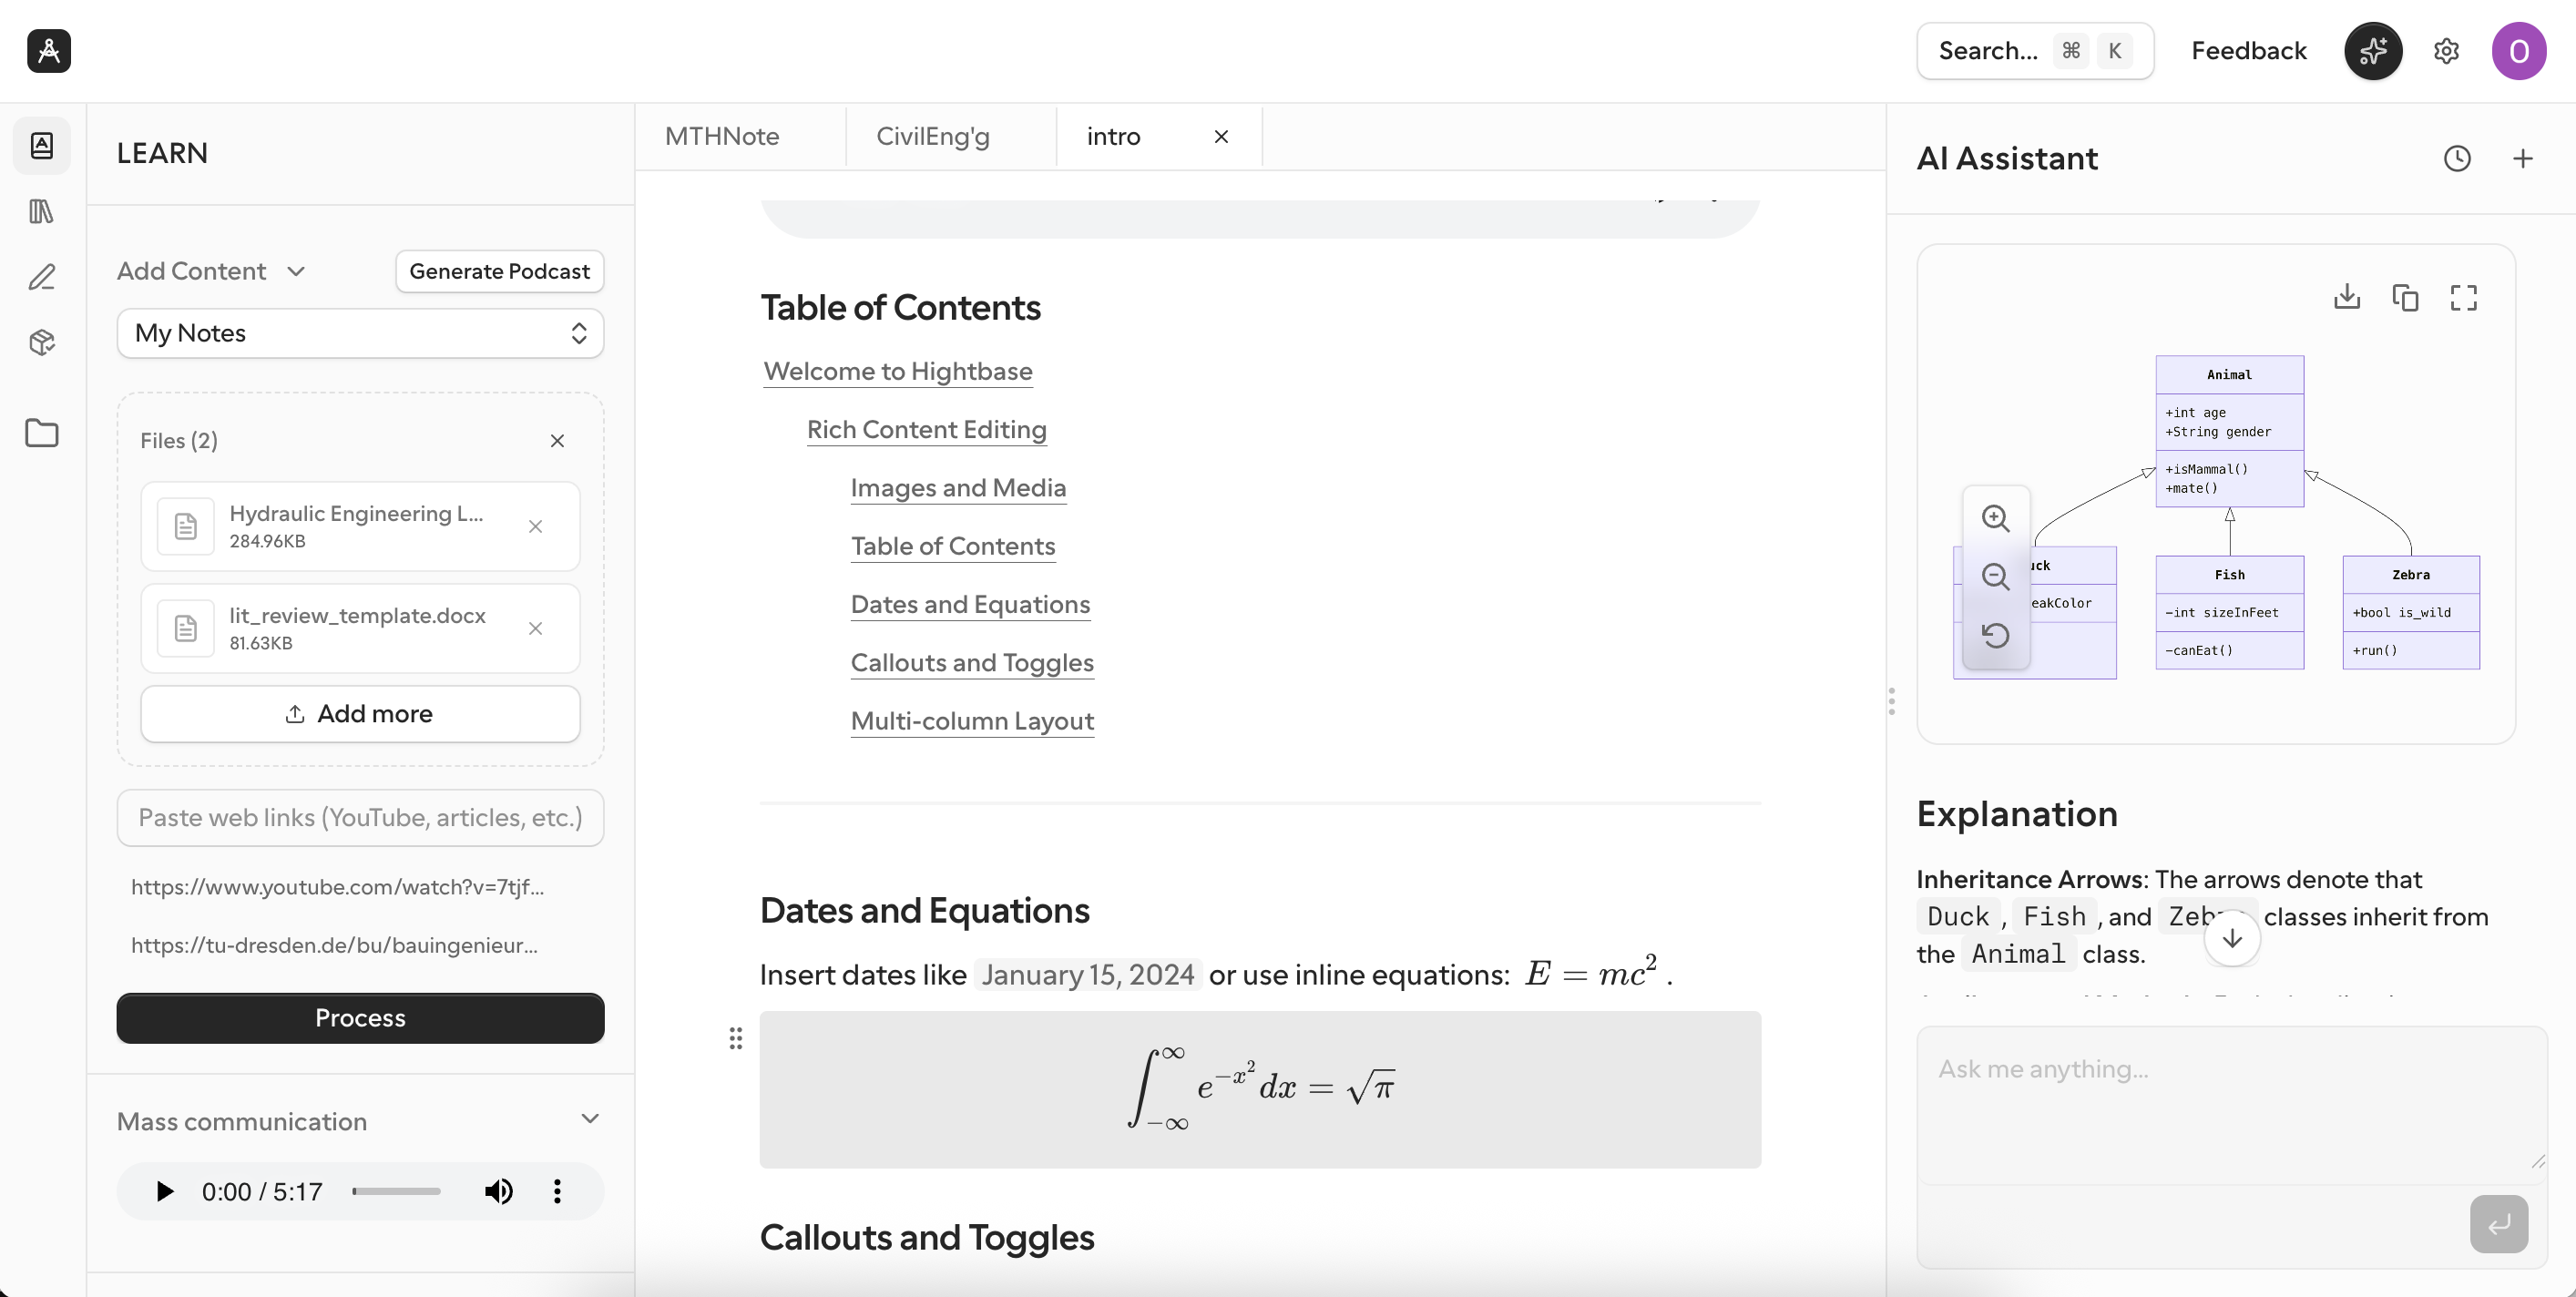Mute the Mass communication audio
This screenshot has height=1297, width=2576.
498,1191
